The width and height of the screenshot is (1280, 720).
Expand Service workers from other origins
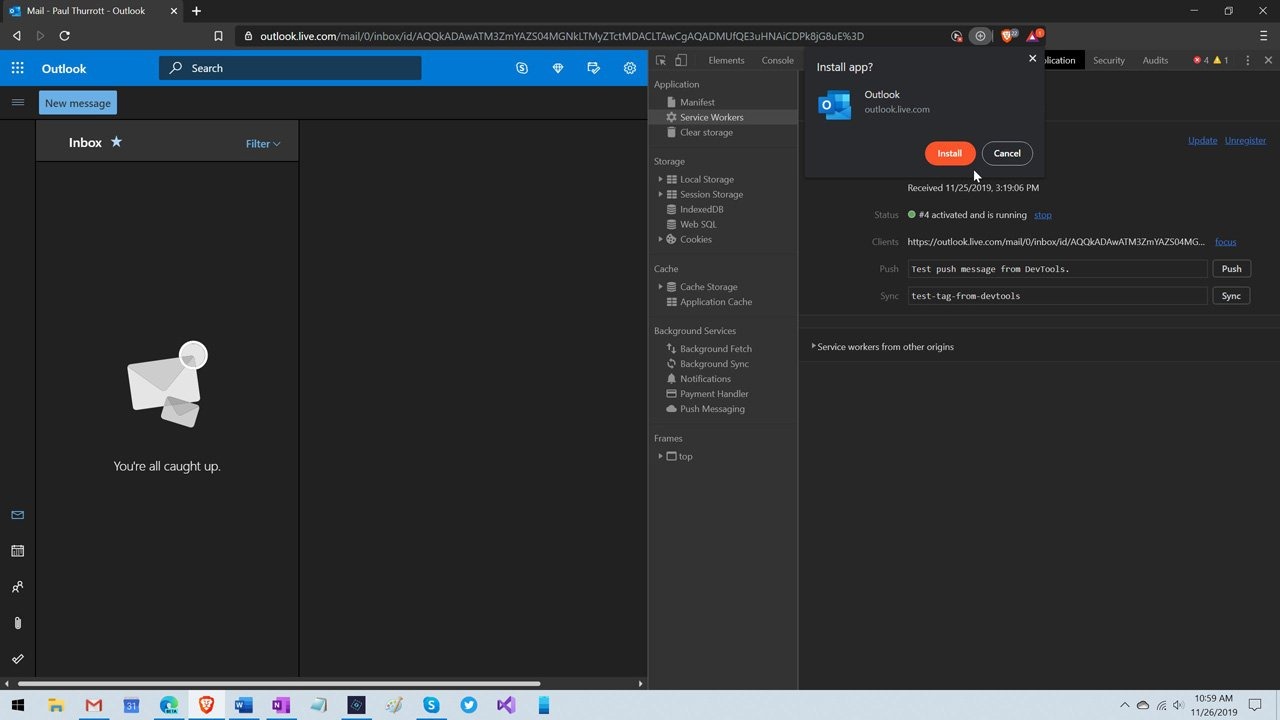click(814, 347)
